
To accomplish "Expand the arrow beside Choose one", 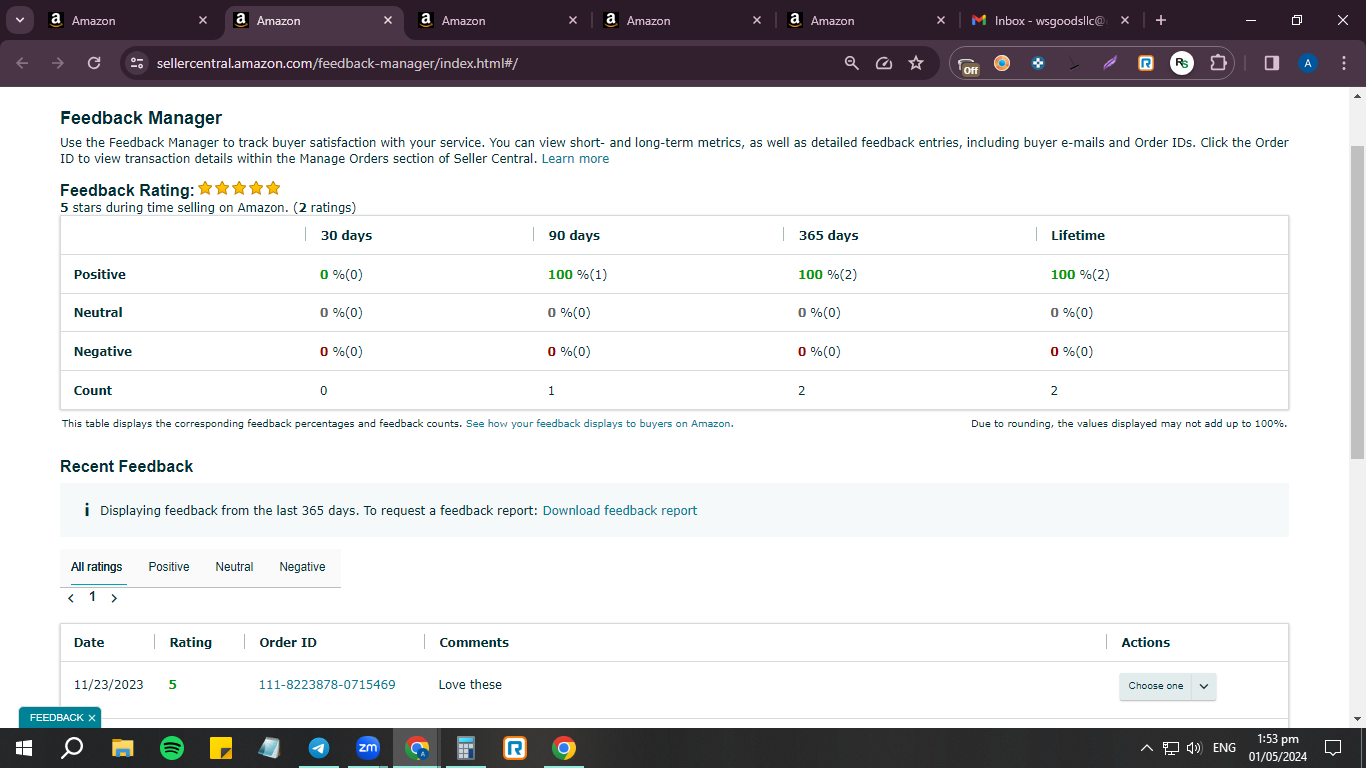I will [1204, 686].
